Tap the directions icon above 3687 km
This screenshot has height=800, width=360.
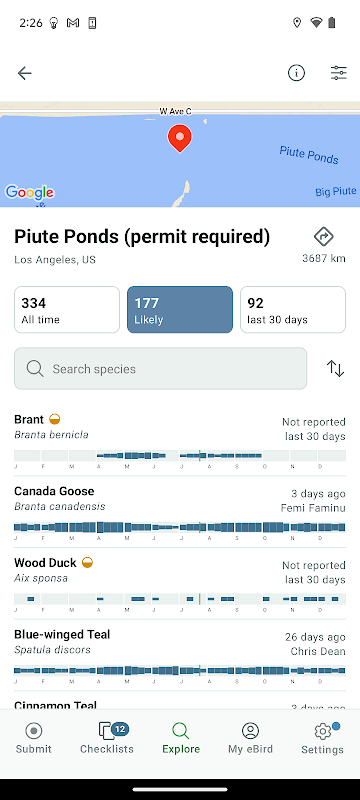tap(324, 237)
